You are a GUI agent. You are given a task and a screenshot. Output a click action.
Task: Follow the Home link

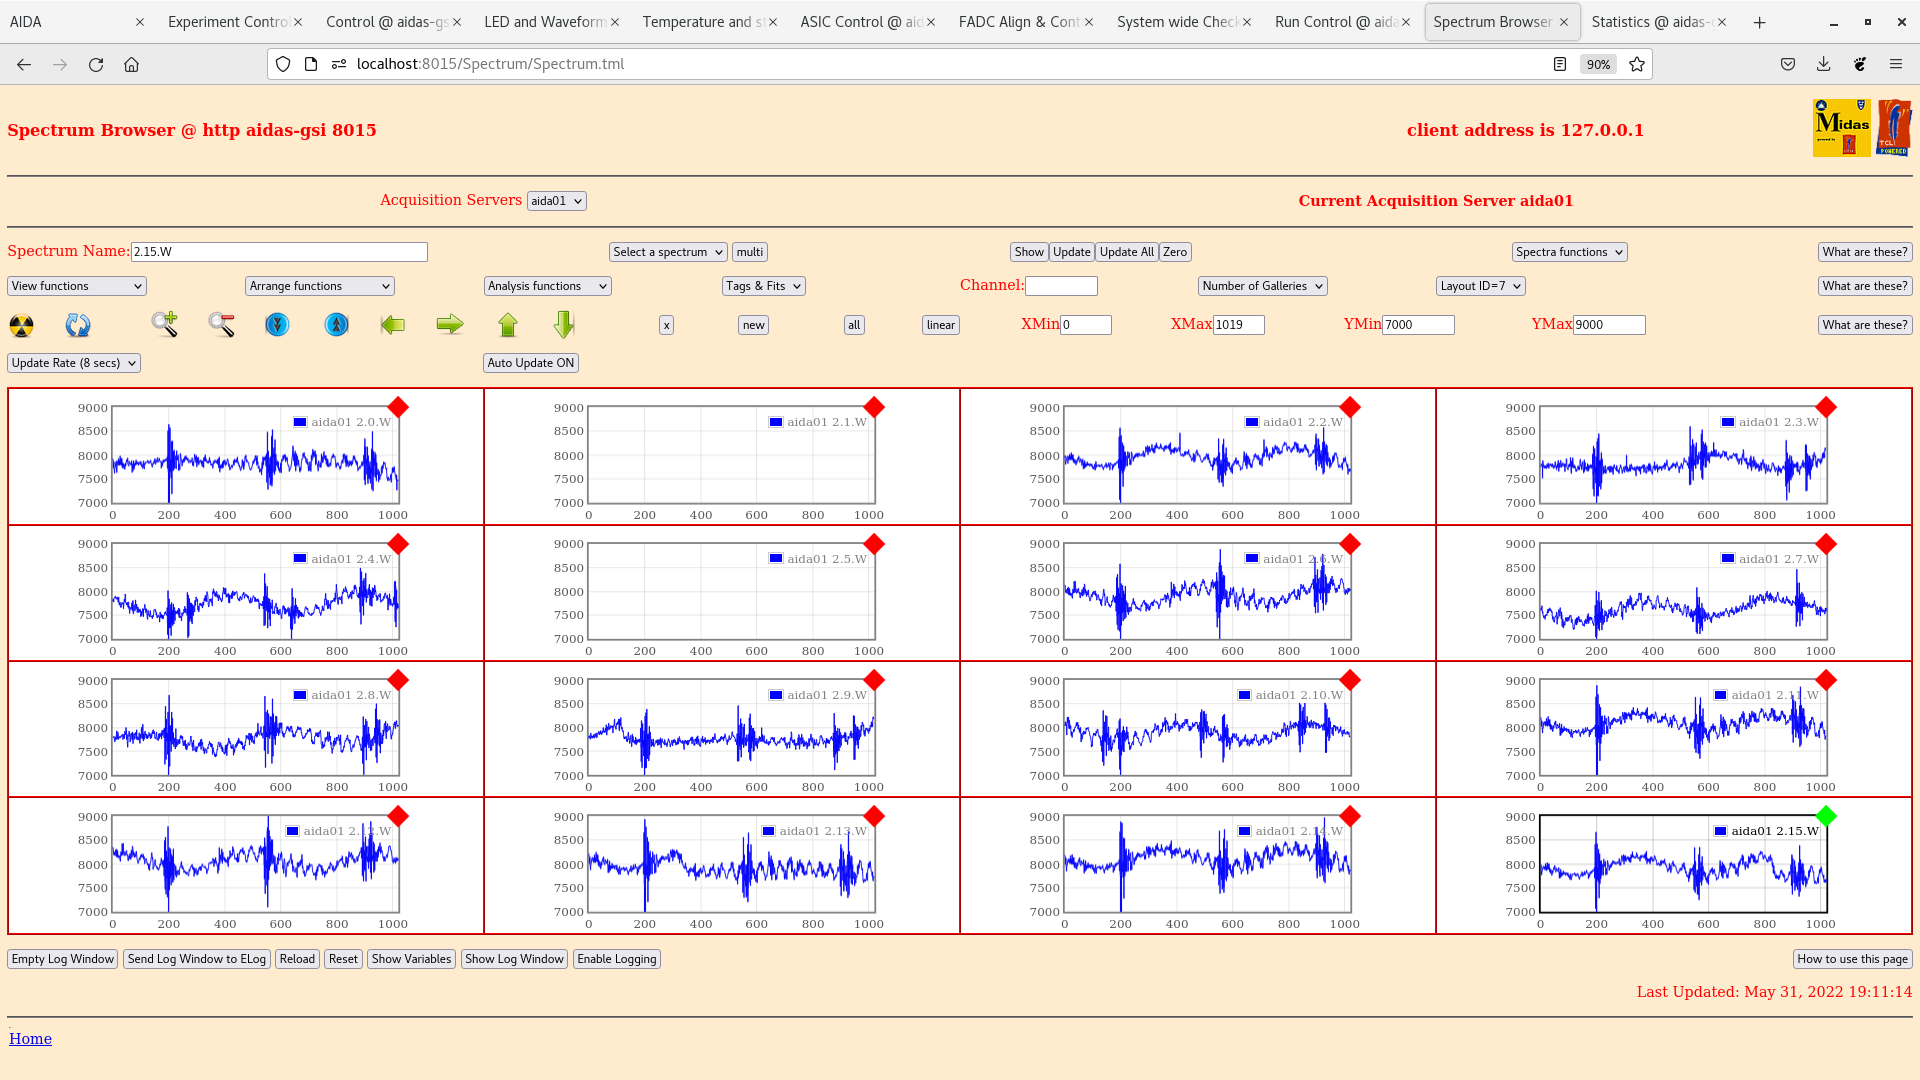click(30, 1039)
